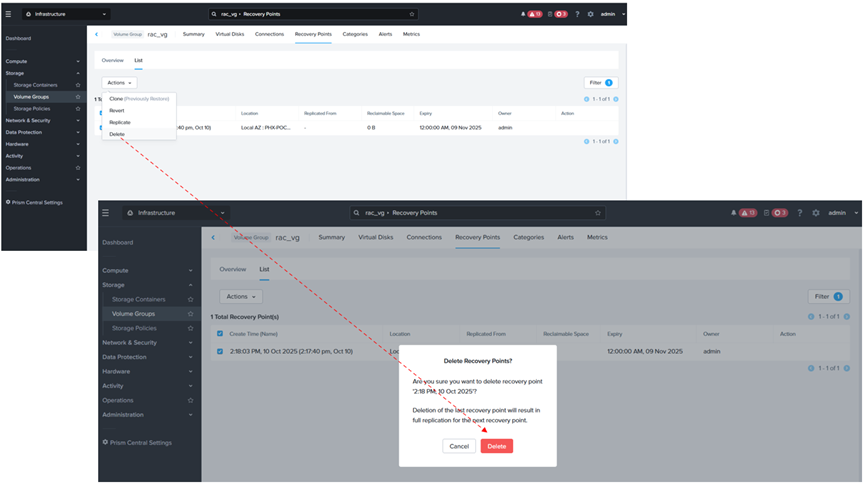Click the back arrow beside Volume Group in lower window
Viewport: 864px width, 484px height.
[213, 238]
